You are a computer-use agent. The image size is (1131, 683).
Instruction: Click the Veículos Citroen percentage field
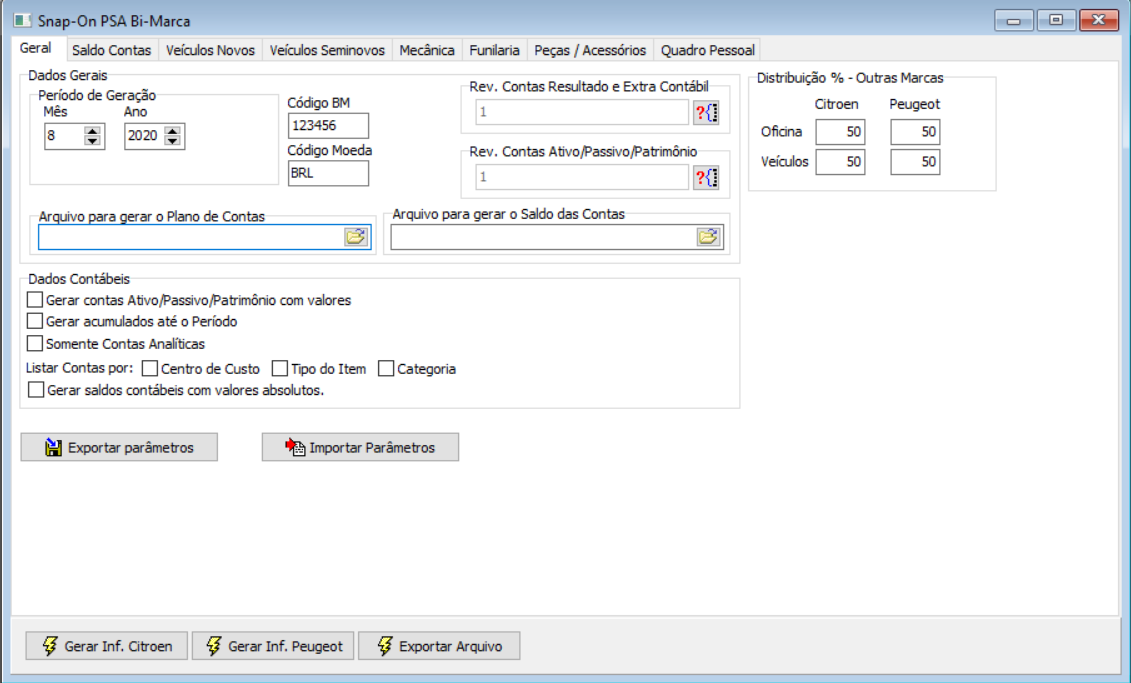[840, 162]
